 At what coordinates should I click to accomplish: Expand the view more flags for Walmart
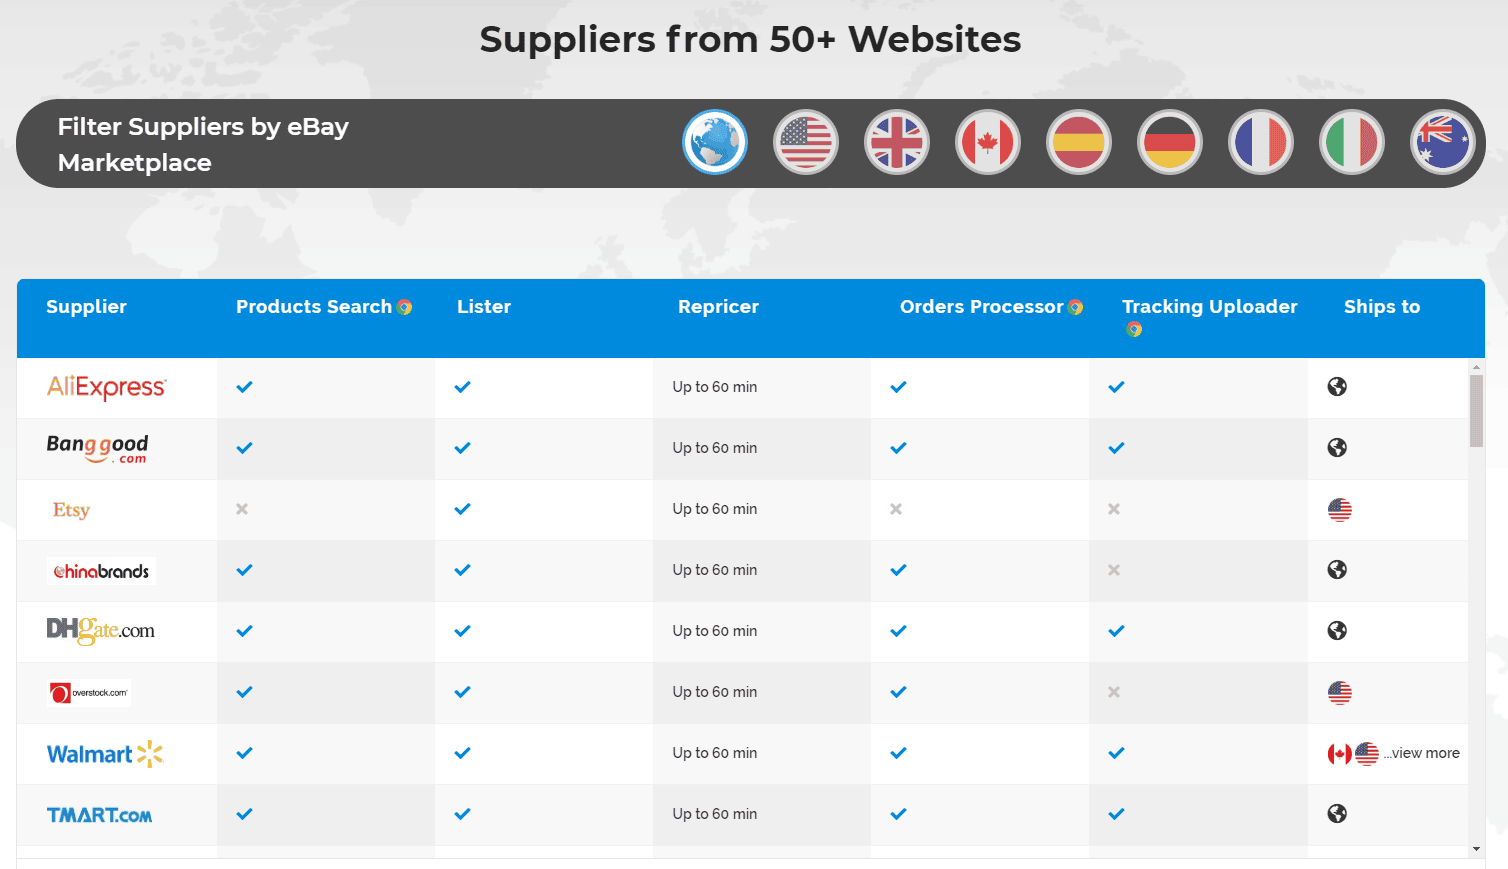(x=1424, y=753)
